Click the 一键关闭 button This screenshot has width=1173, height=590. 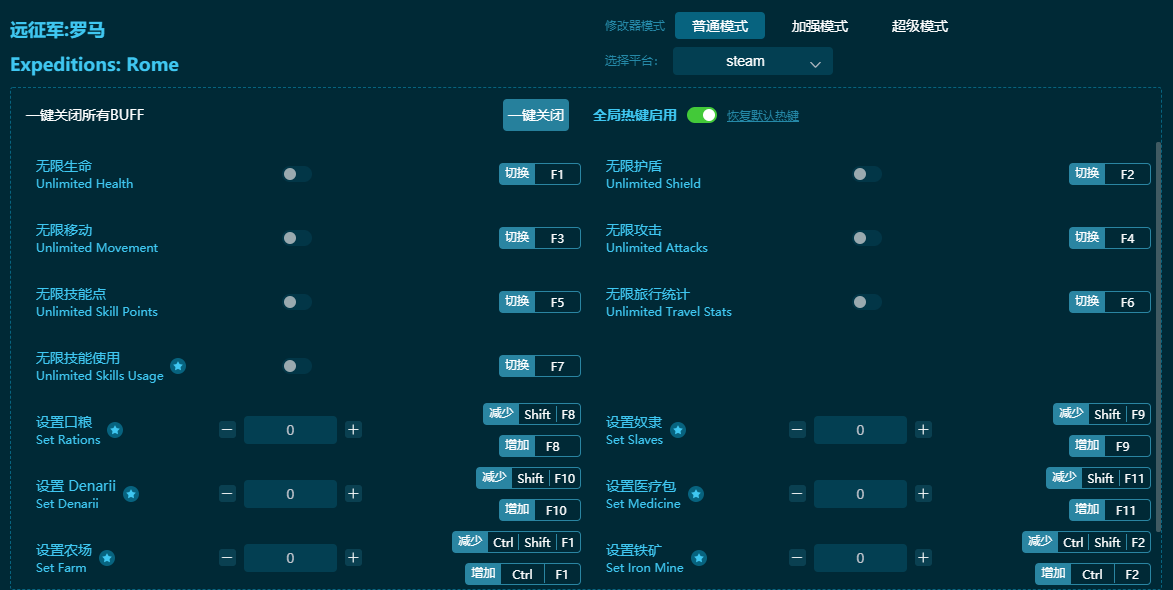[535, 115]
